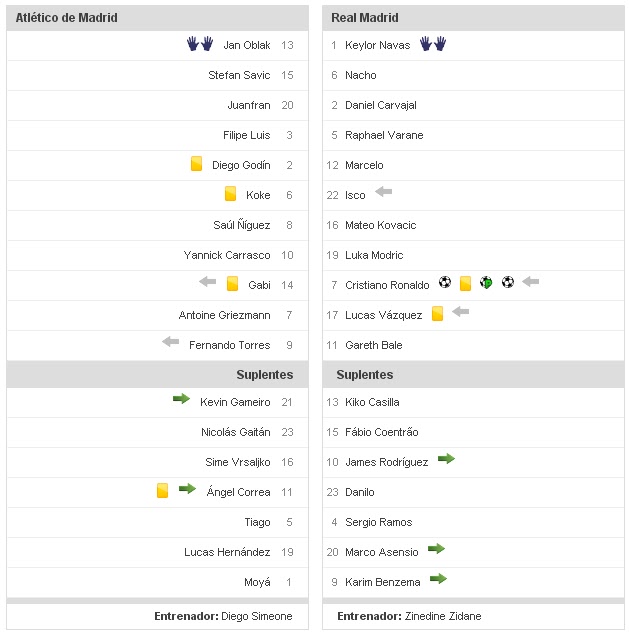Click the yellow card next to Lucas Vázquez
This screenshot has width=629, height=636.
(x=437, y=314)
